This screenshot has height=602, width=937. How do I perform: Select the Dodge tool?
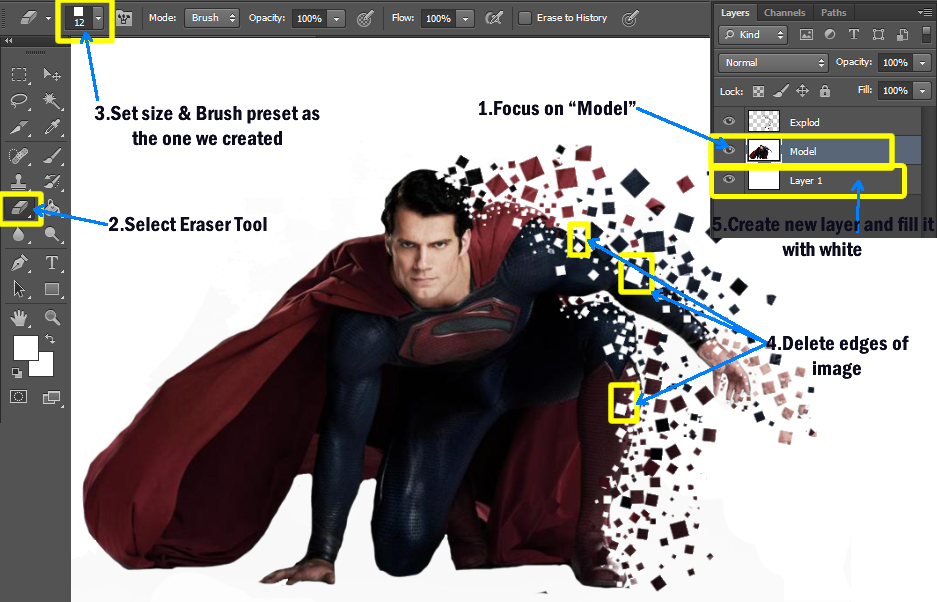click(52, 234)
